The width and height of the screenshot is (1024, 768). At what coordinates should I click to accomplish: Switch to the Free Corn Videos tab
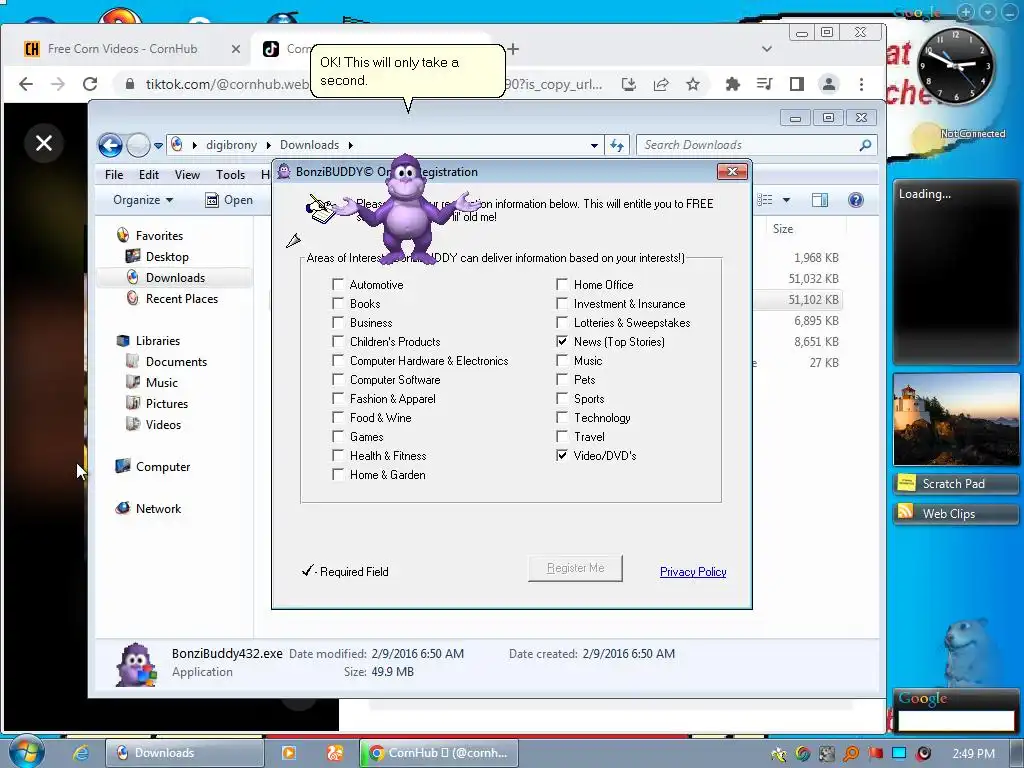pos(123,49)
